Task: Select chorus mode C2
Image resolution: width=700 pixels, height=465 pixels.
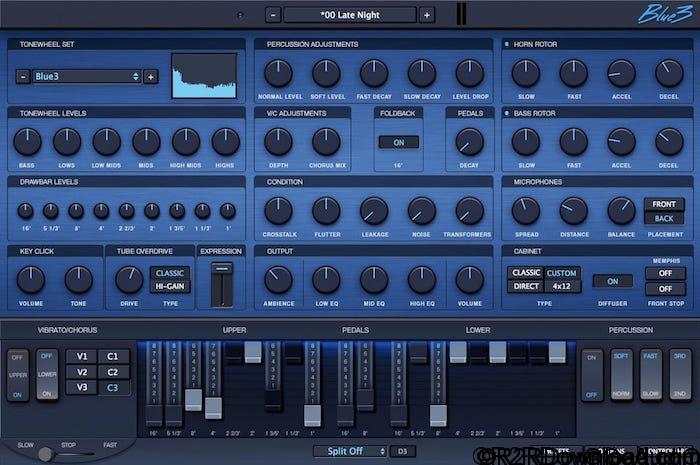Action: (112, 372)
